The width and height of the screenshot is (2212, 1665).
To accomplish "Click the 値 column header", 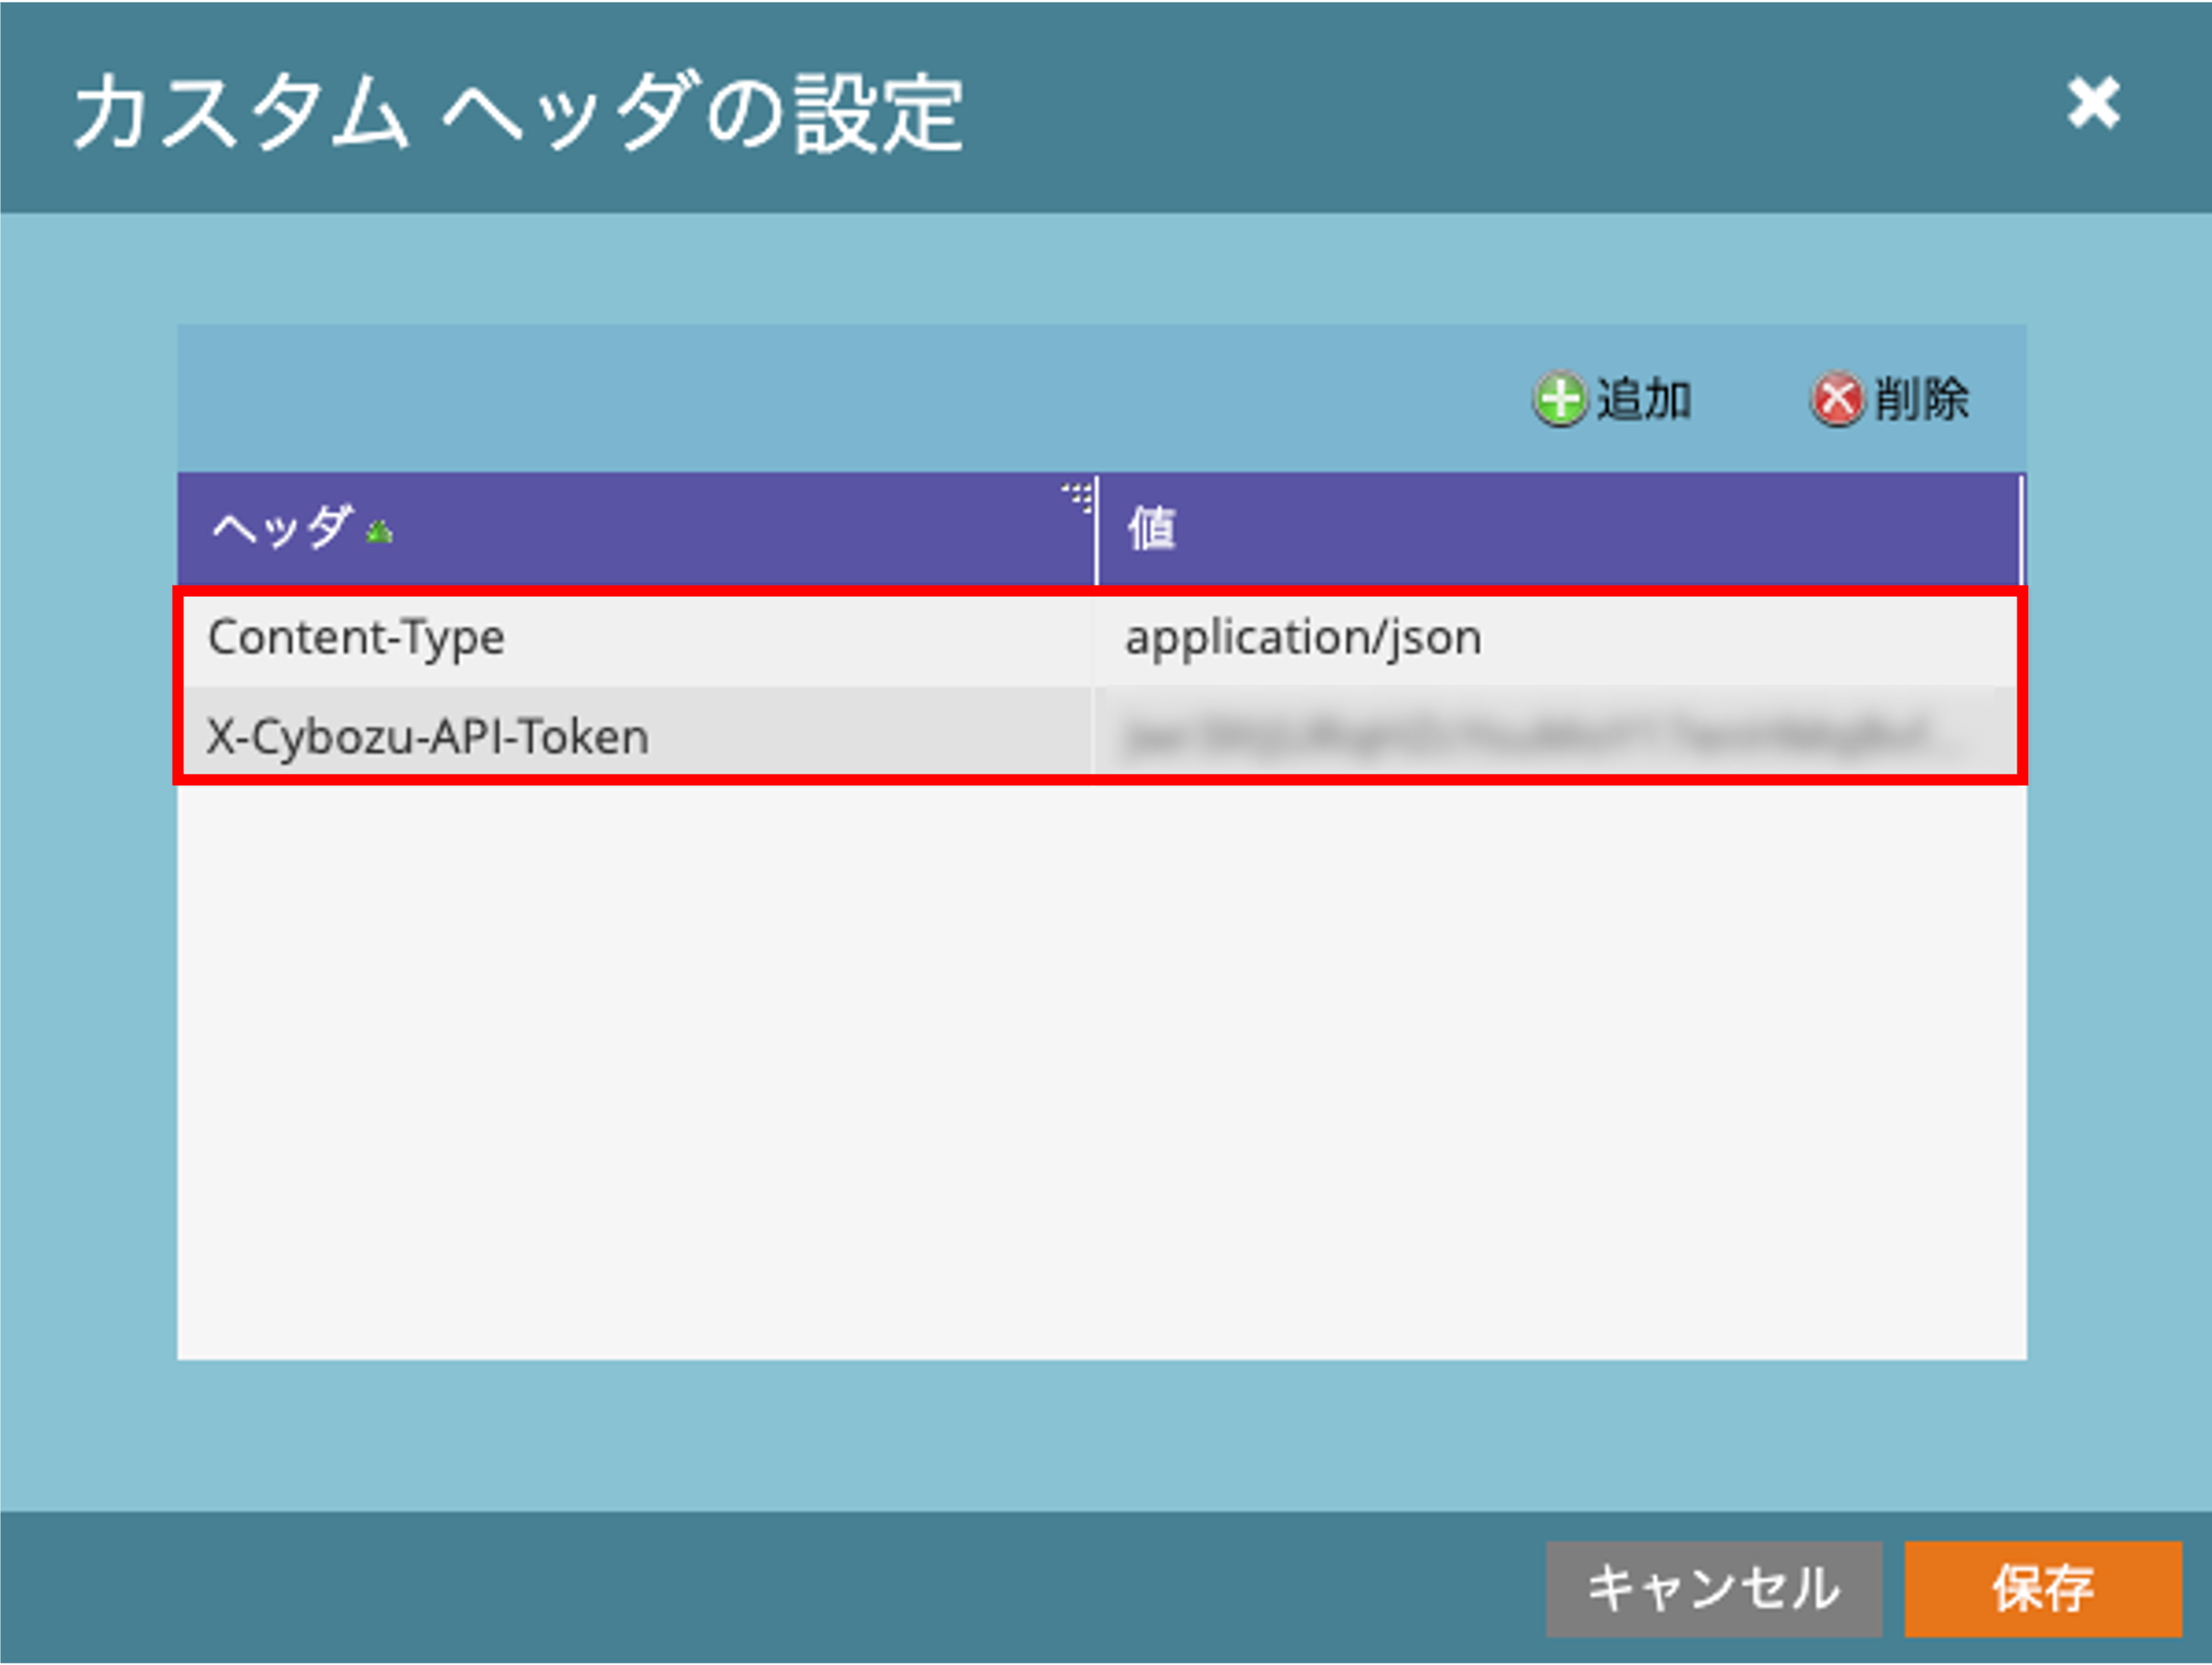I will (1153, 528).
